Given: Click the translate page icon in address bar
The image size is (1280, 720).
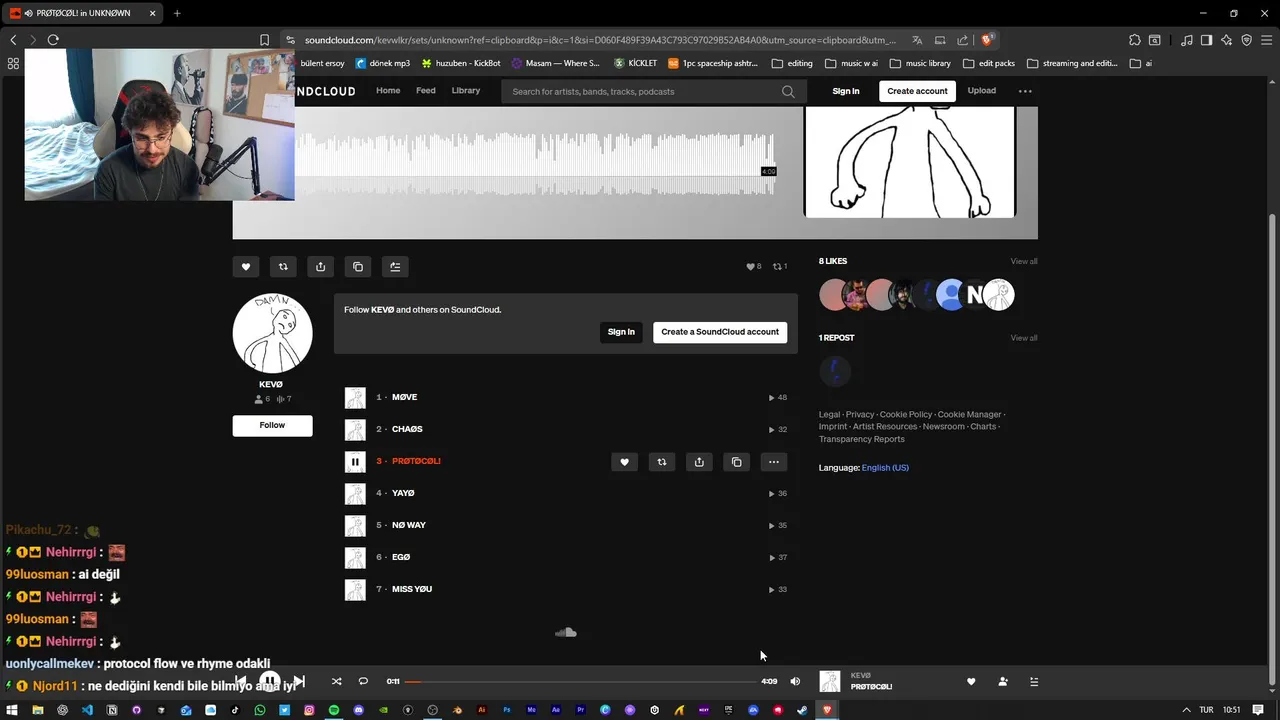Looking at the screenshot, I should (917, 40).
